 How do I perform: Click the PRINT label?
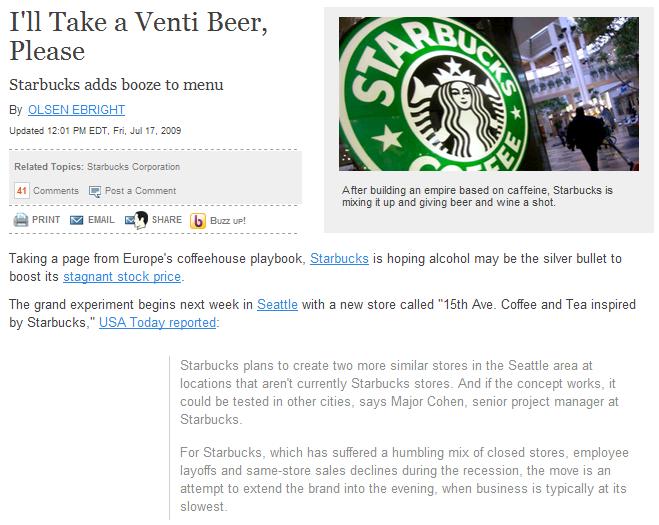click(x=46, y=220)
